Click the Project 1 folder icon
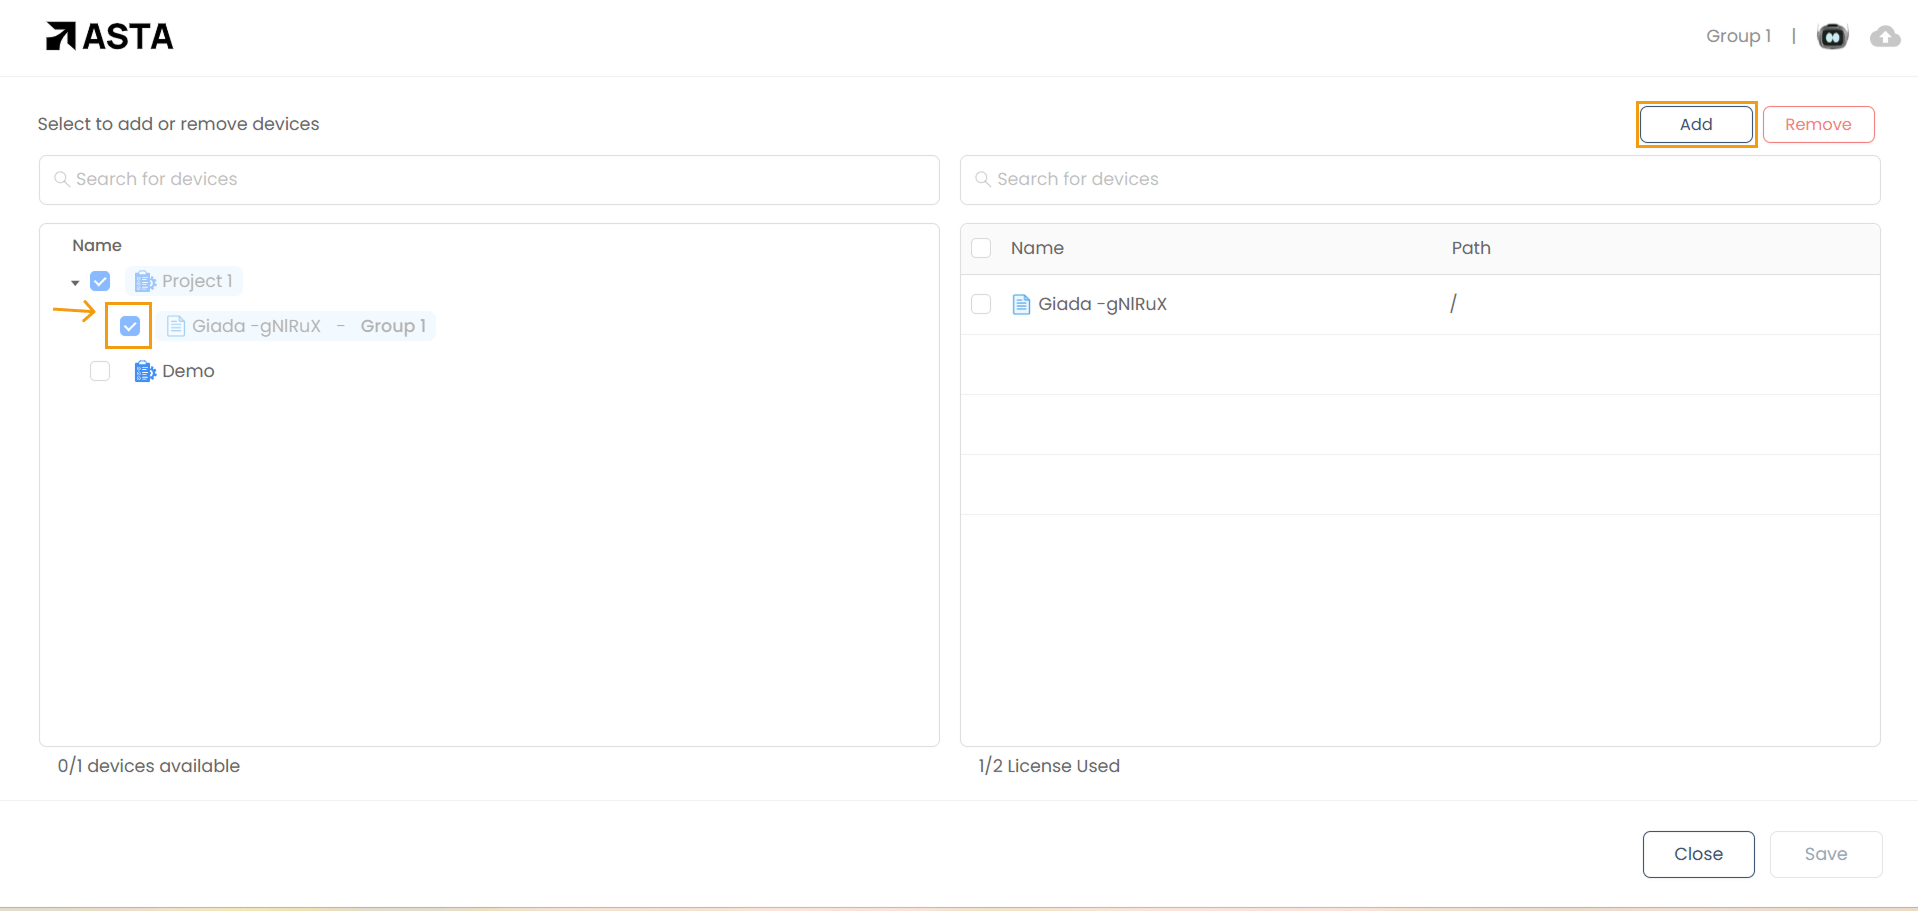This screenshot has width=1918, height=911. pyautogui.click(x=145, y=281)
